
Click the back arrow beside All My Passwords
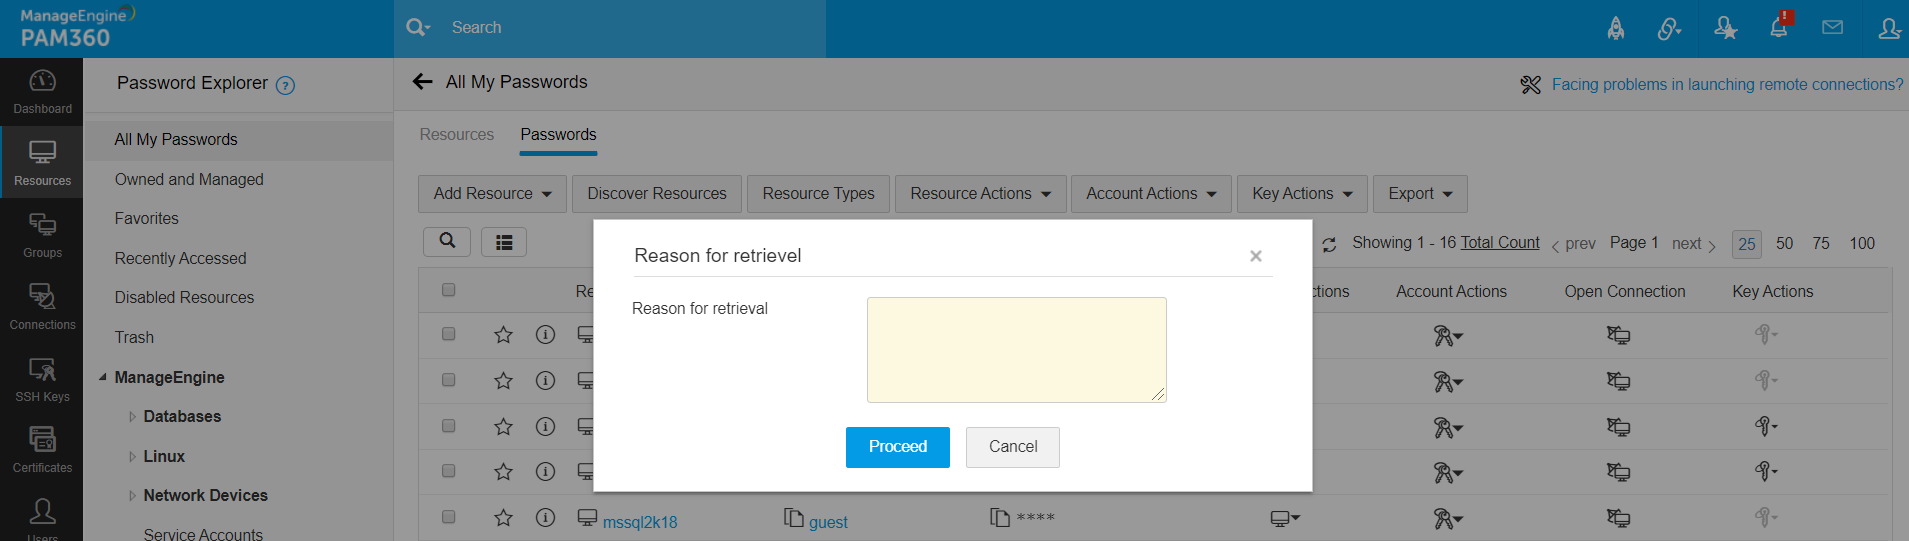tap(423, 82)
